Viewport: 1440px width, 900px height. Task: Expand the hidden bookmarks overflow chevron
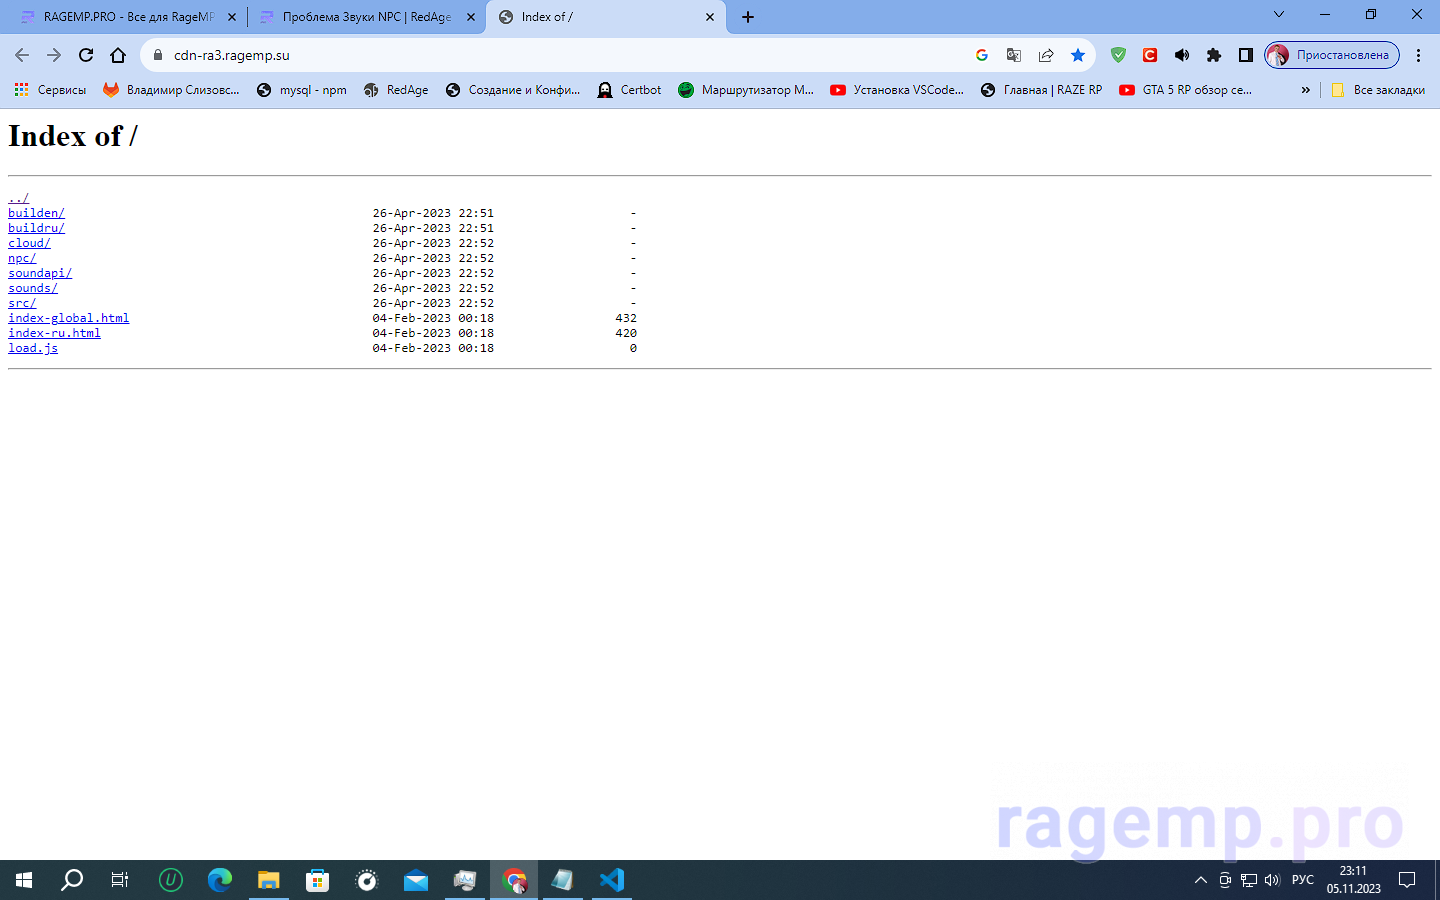click(x=1305, y=90)
